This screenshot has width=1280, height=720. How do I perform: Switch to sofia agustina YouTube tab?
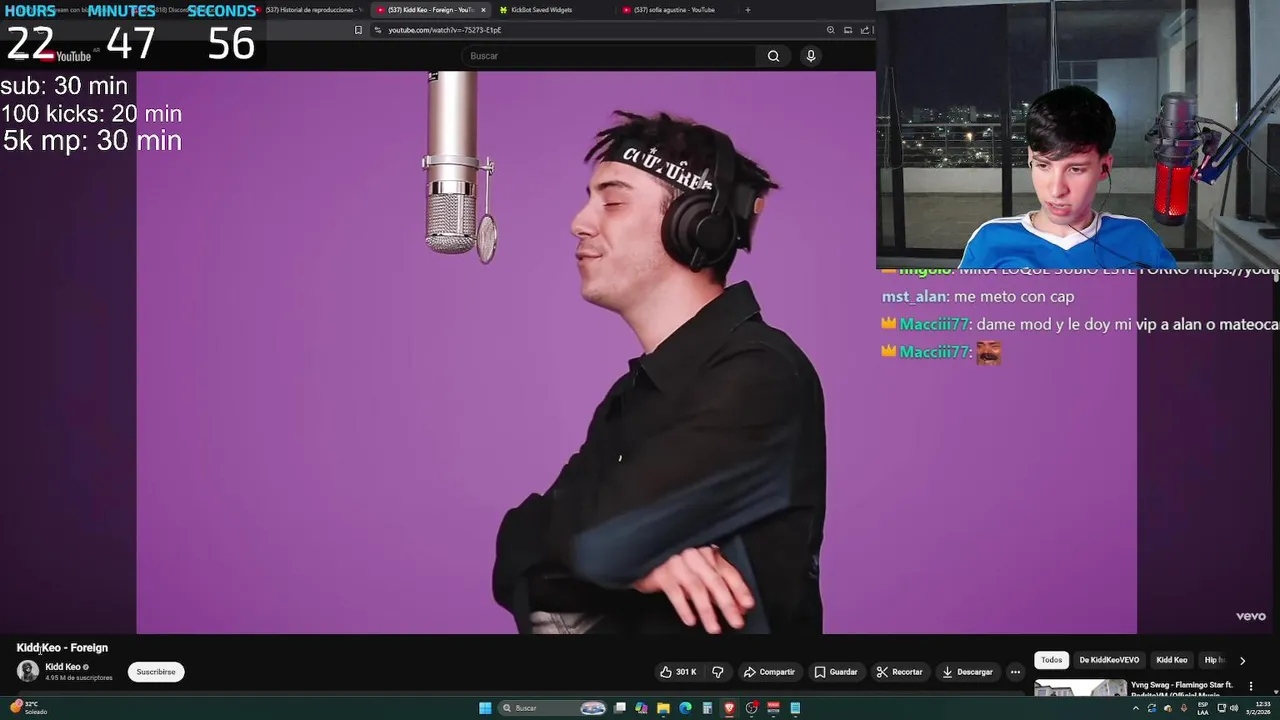coord(674,10)
